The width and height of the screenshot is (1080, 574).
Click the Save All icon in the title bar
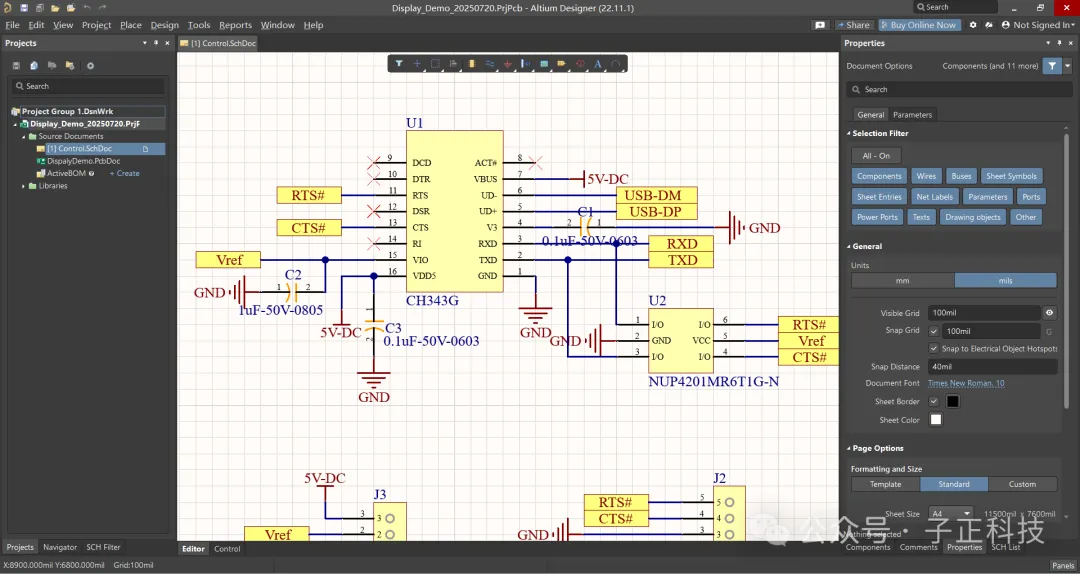(x=39, y=8)
